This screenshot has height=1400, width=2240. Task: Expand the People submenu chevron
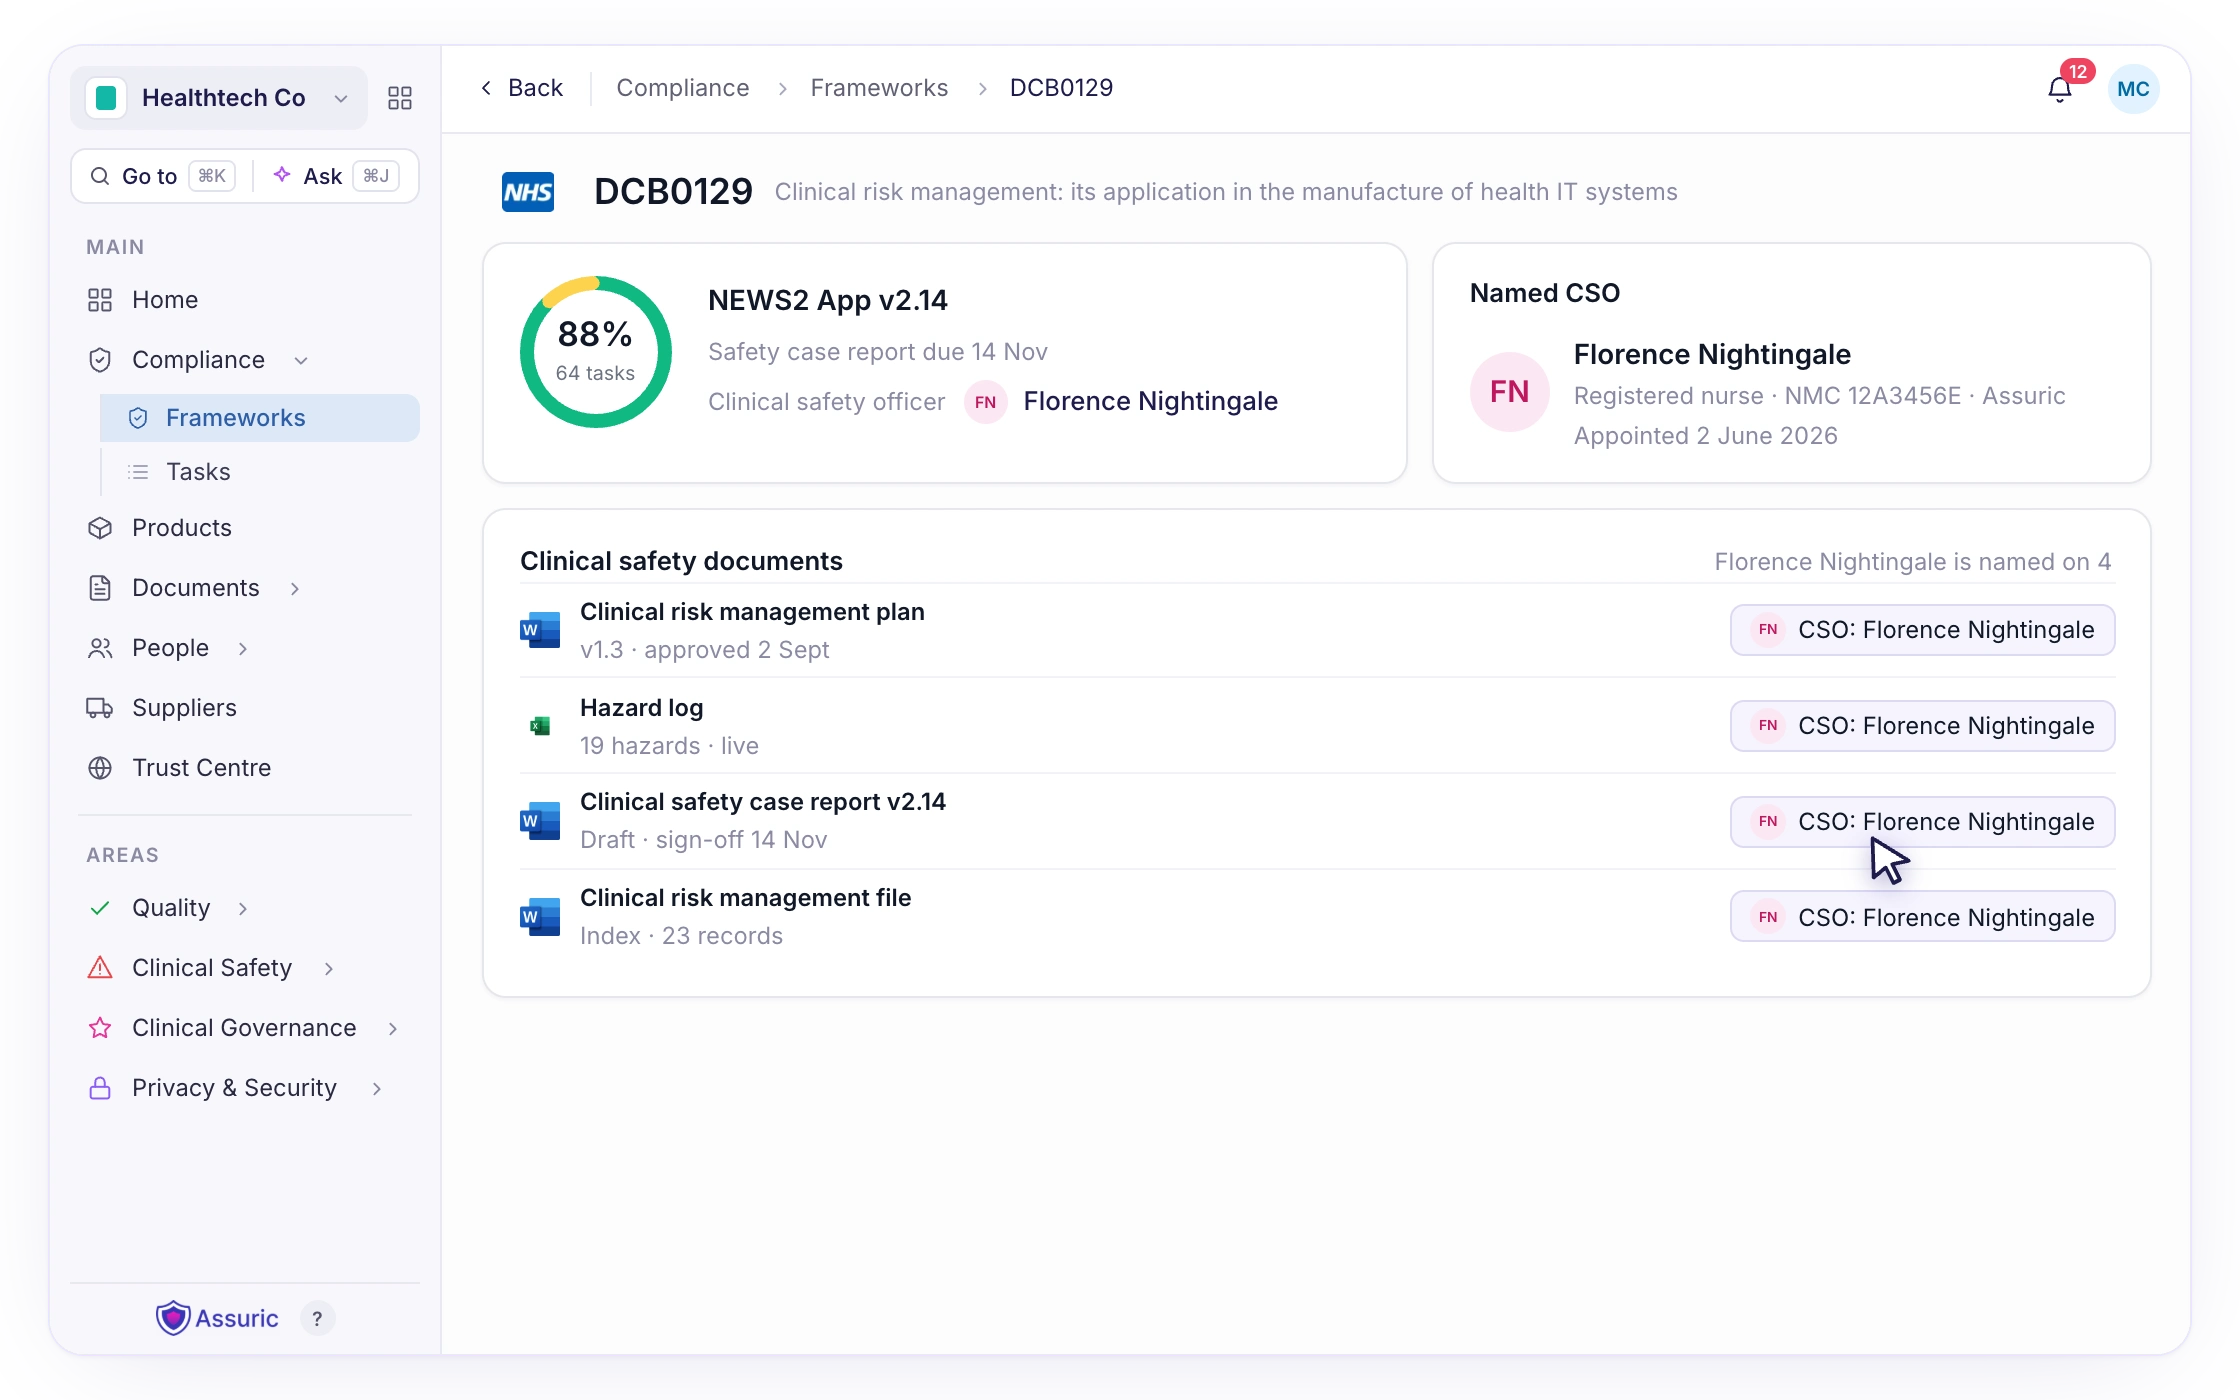[243, 648]
